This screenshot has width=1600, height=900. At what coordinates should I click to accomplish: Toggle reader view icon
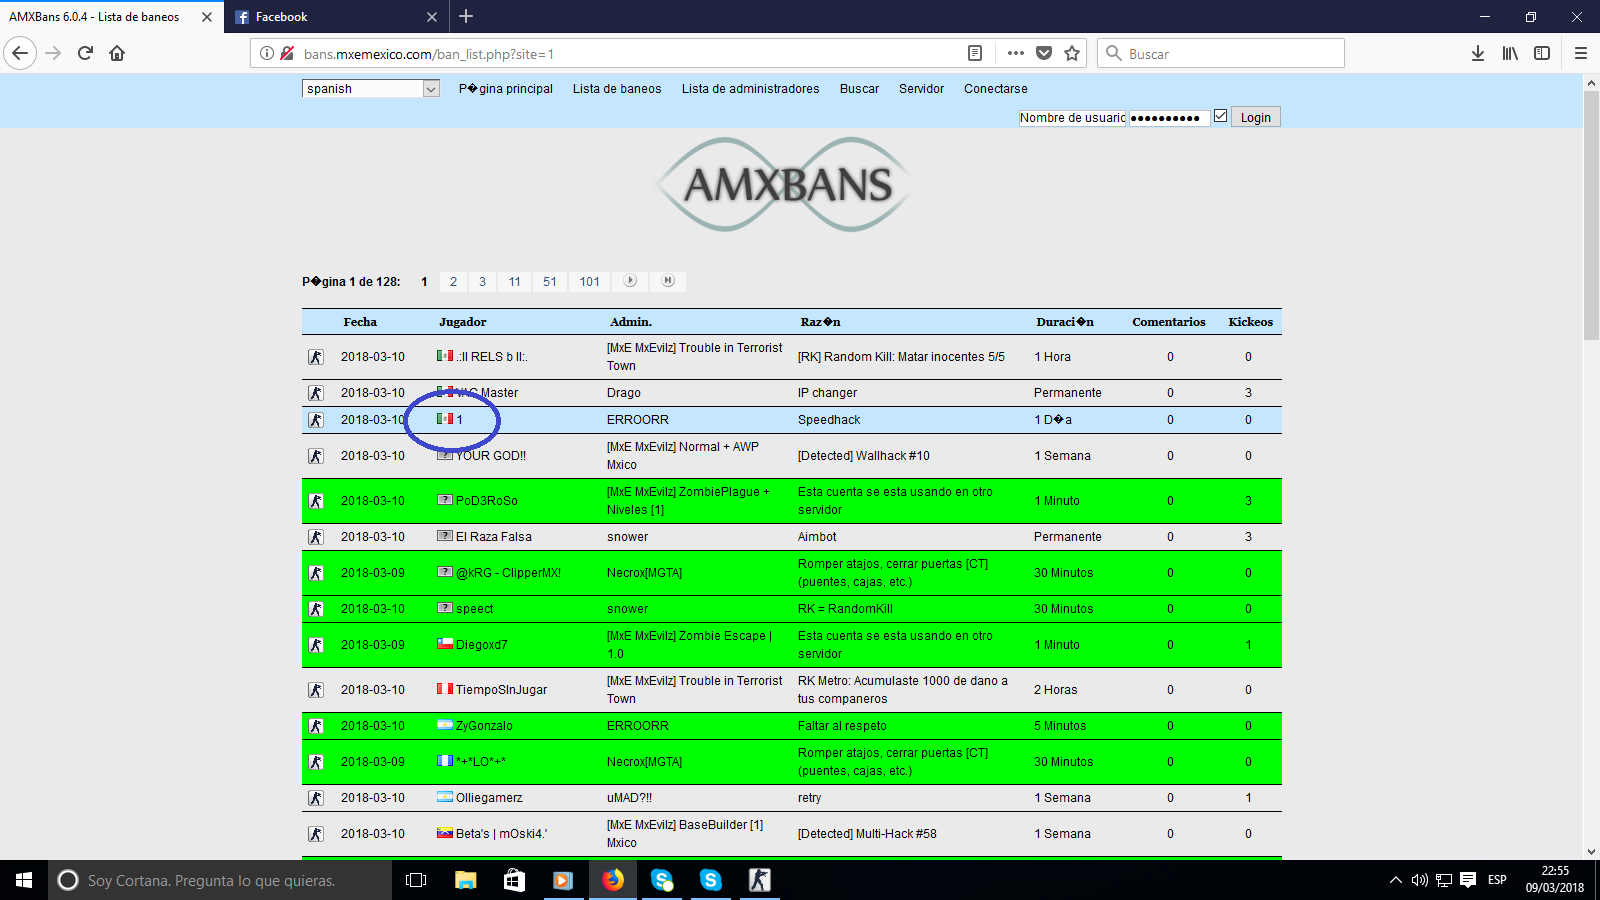975,53
